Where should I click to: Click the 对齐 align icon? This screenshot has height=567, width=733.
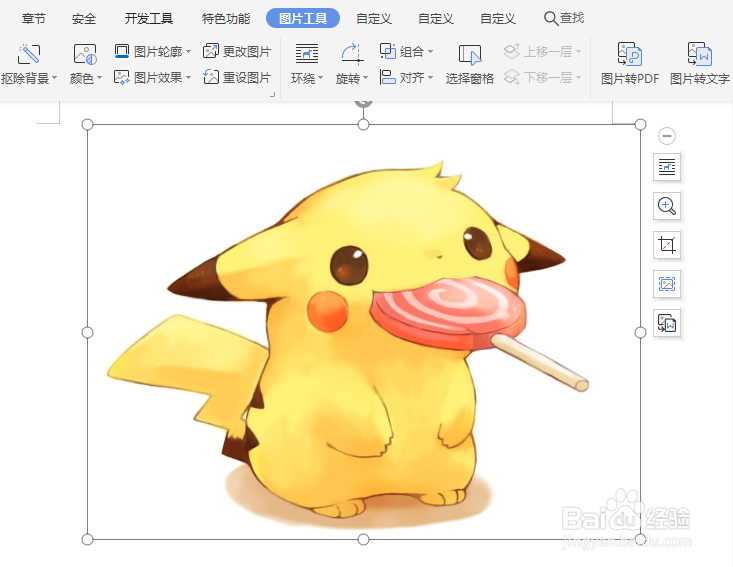click(388, 77)
